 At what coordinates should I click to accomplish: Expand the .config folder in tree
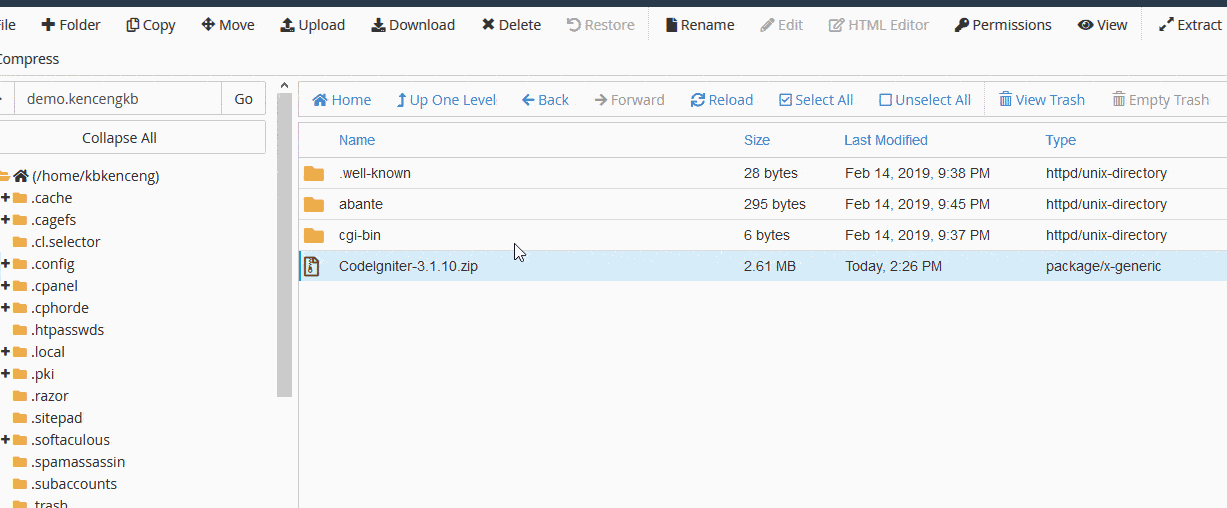5,264
